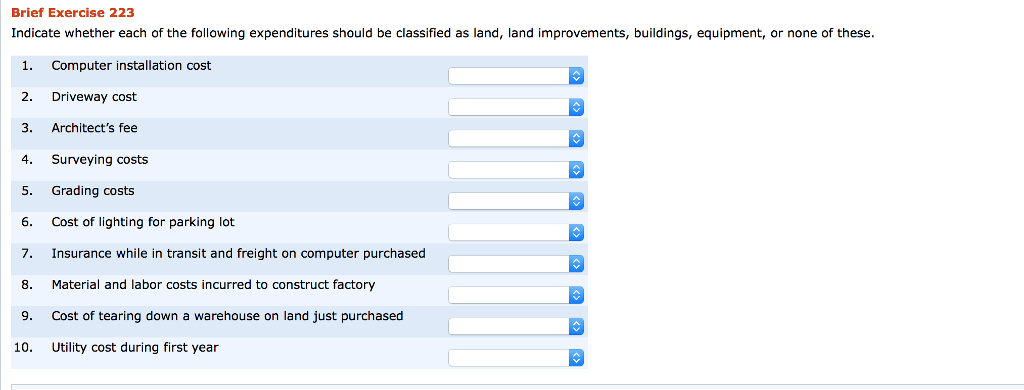The height and width of the screenshot is (390, 1024).
Task: Open dropdown for tearing down a warehouse
Action: click(515, 326)
